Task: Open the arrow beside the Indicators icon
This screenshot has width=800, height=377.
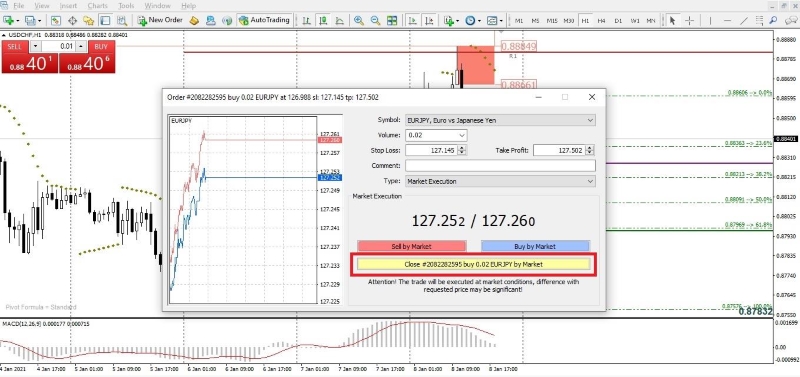Action: 458,21
